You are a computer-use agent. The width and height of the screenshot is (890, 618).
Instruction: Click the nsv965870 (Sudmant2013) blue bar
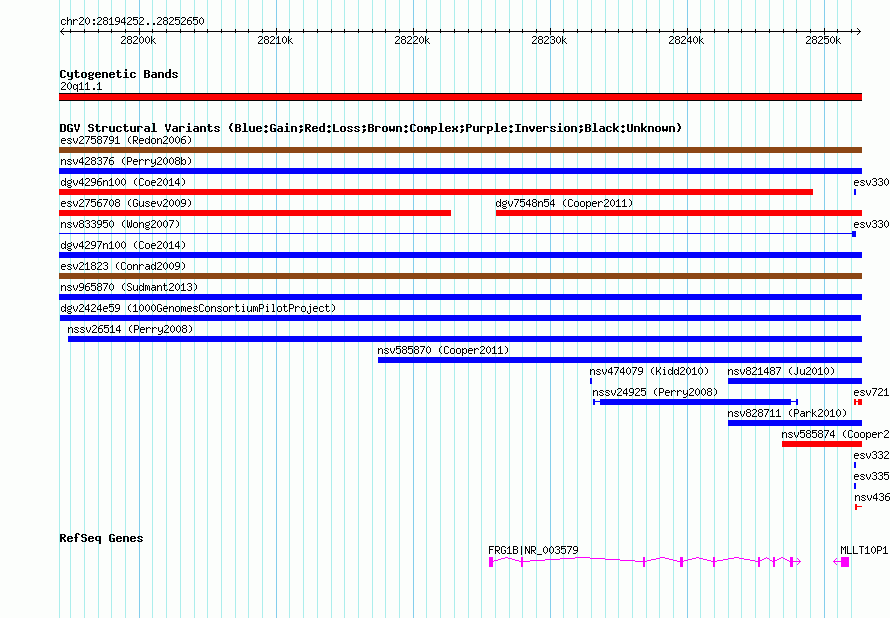(460, 297)
